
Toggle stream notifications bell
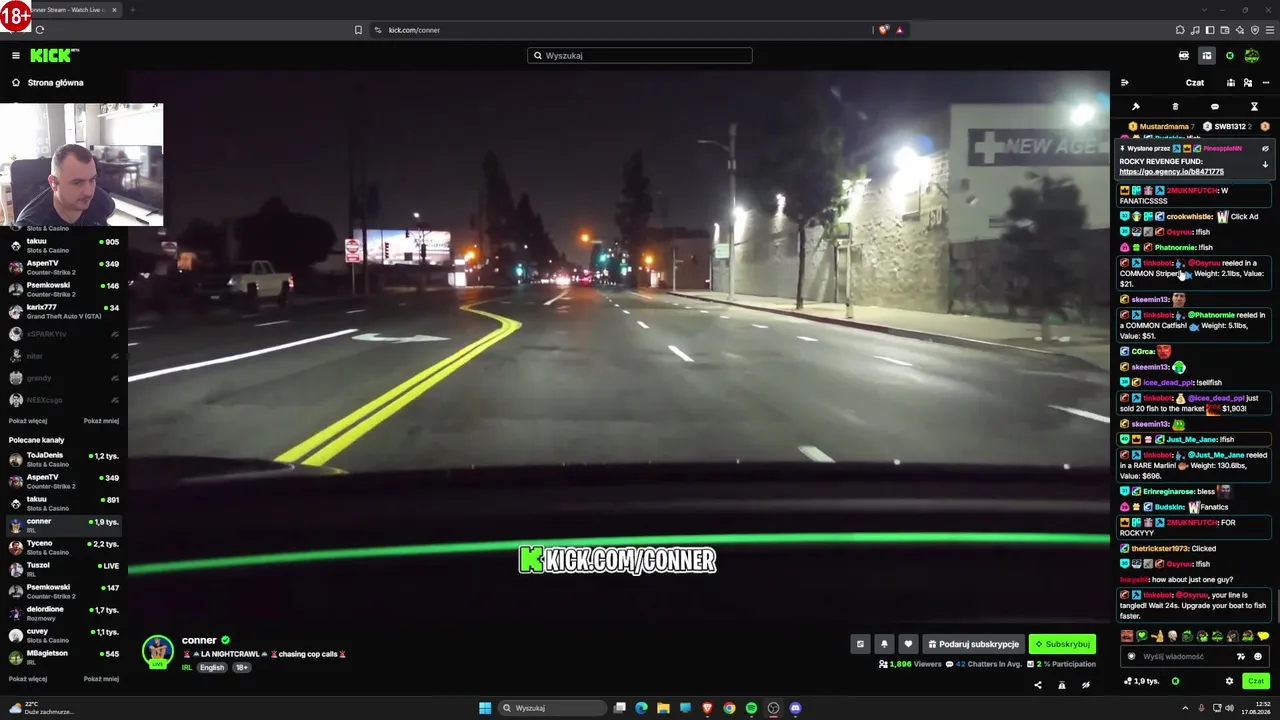click(884, 644)
